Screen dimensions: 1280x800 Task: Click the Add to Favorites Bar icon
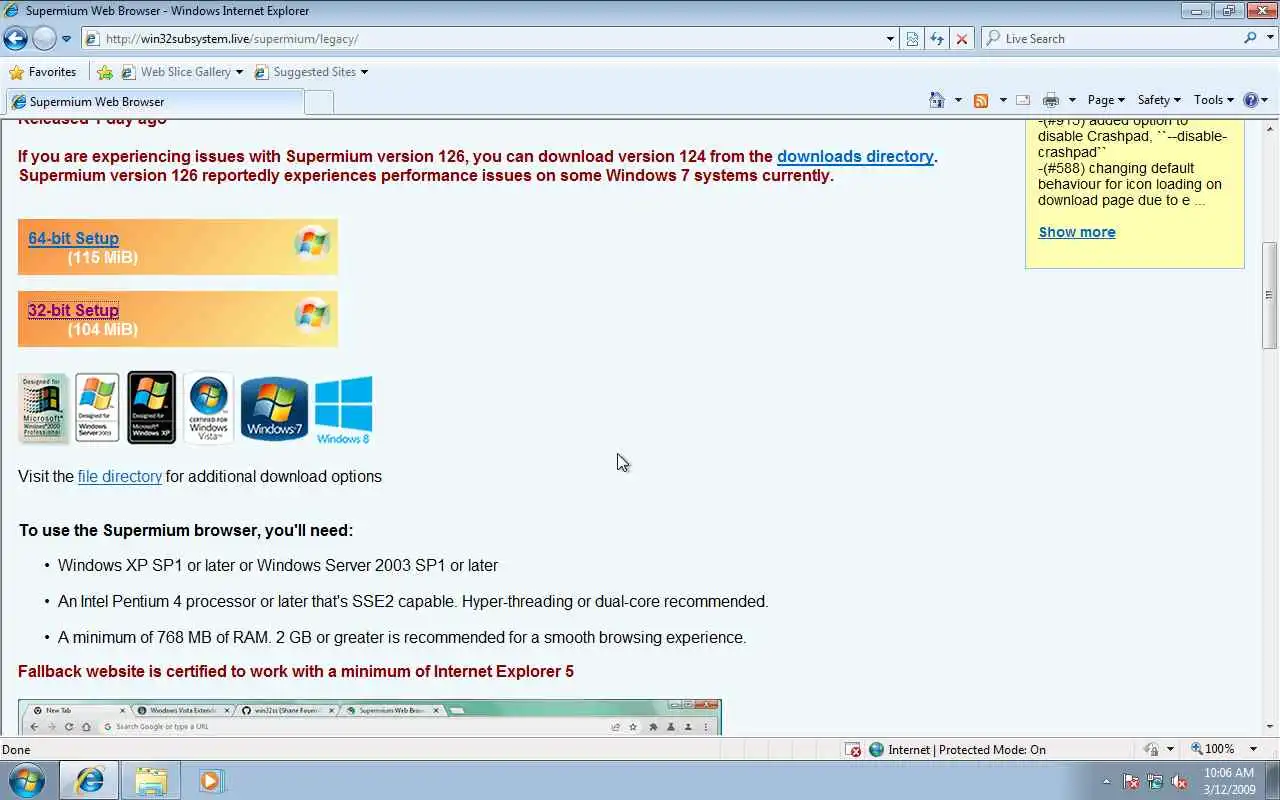point(104,72)
